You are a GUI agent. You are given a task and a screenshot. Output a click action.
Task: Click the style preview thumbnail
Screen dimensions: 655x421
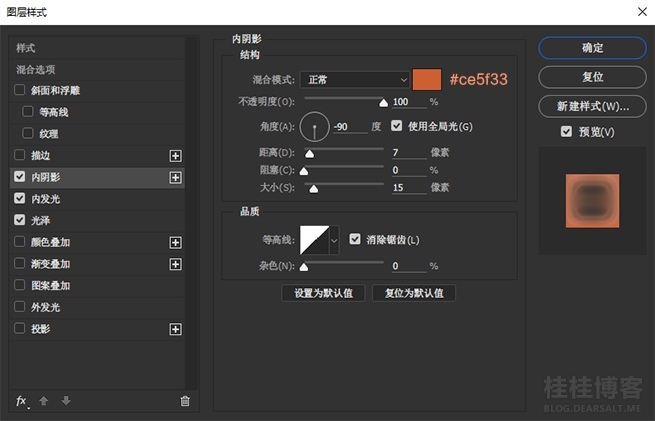click(x=592, y=201)
